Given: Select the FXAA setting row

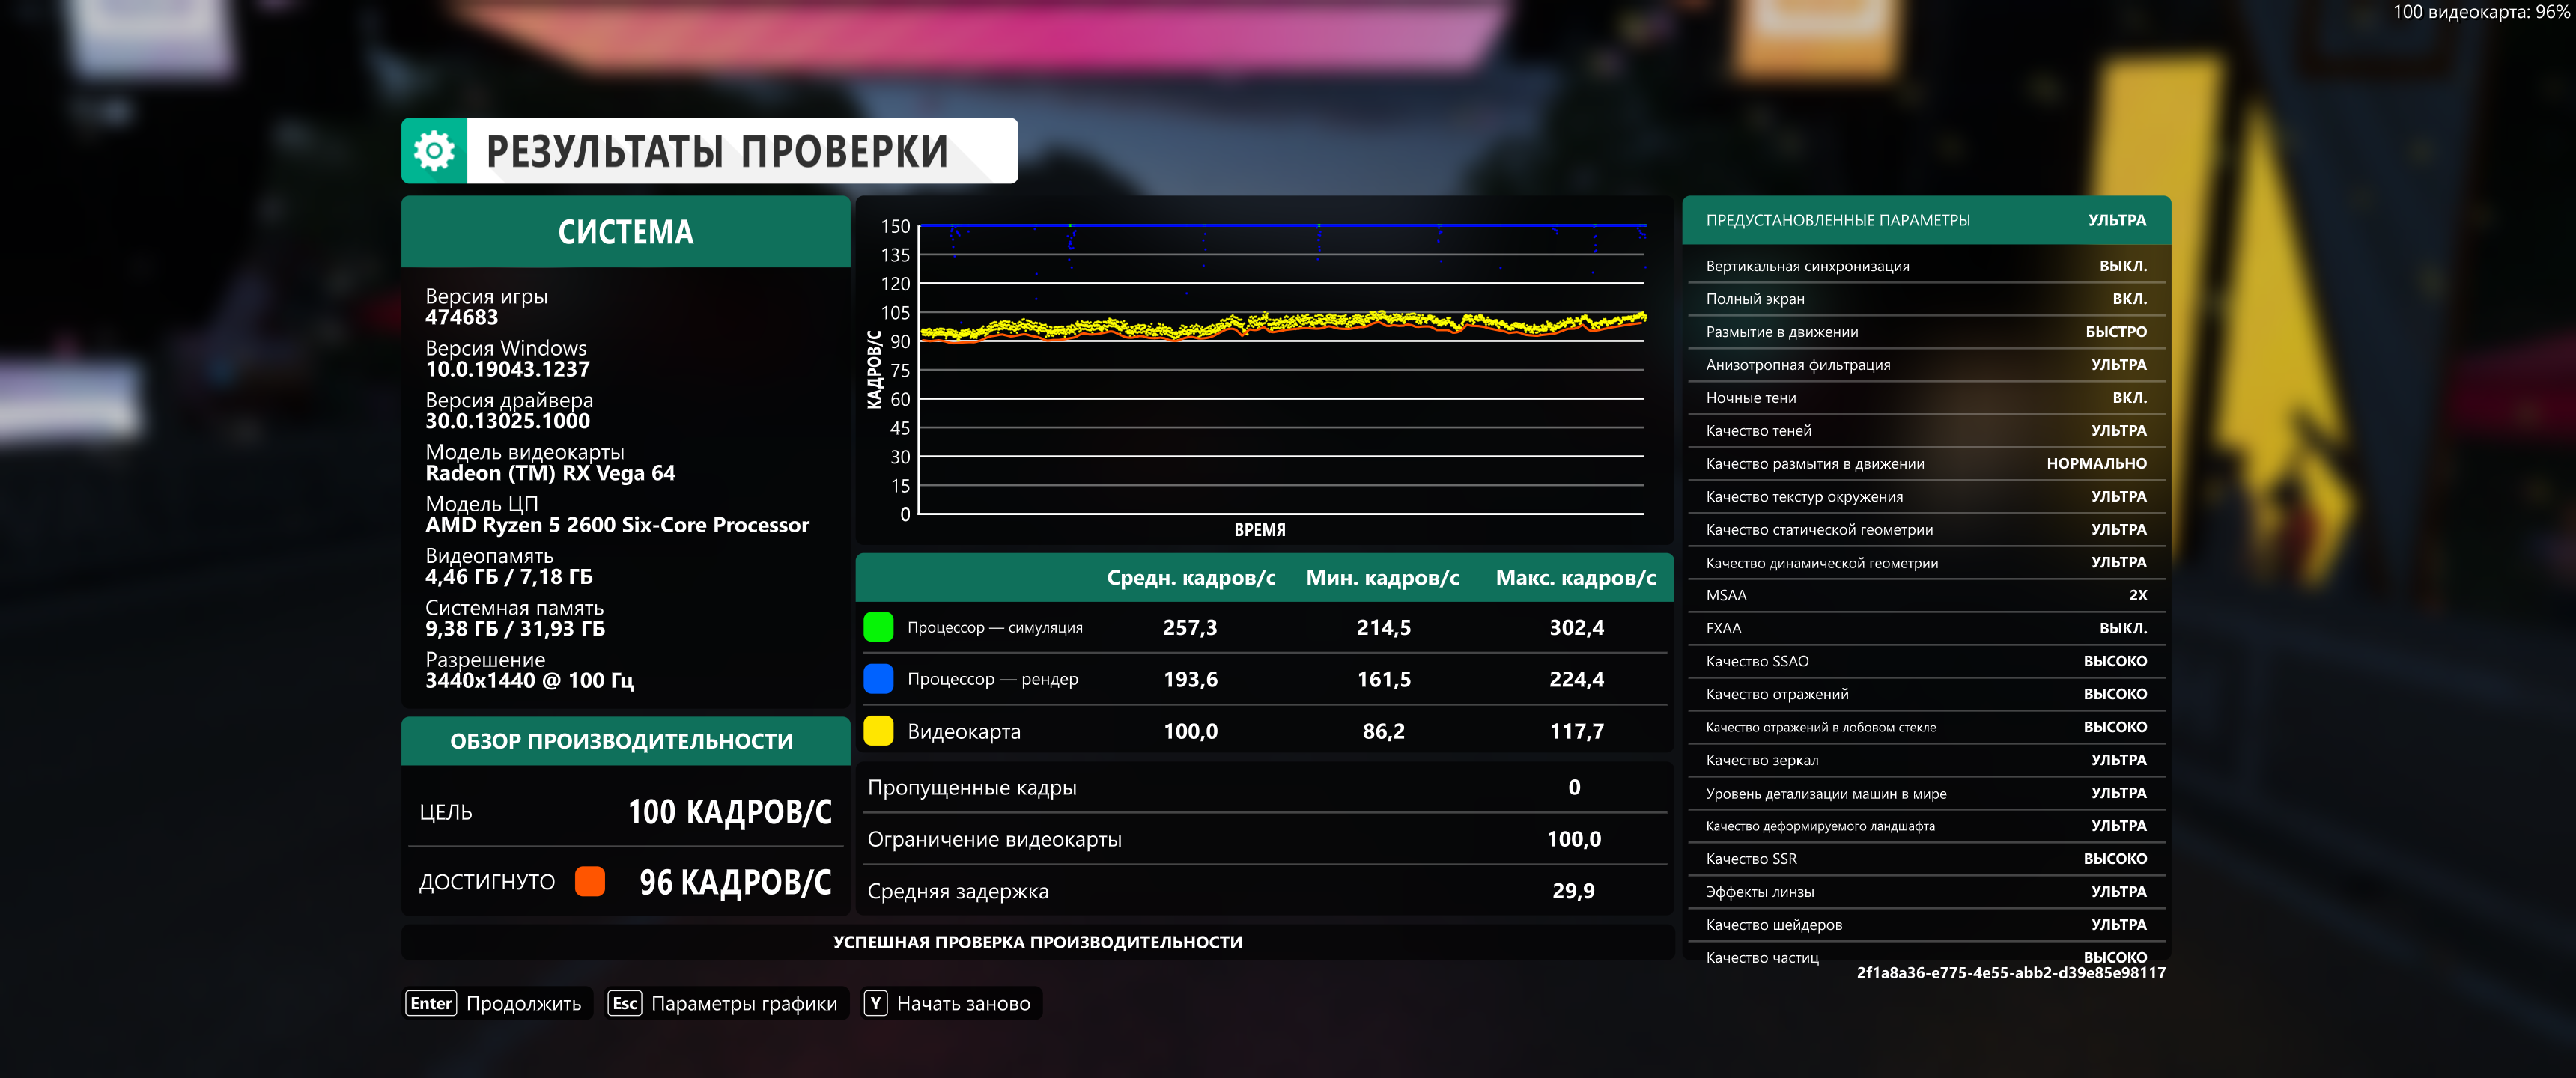Looking at the screenshot, I should pyautogui.click(x=1925, y=628).
